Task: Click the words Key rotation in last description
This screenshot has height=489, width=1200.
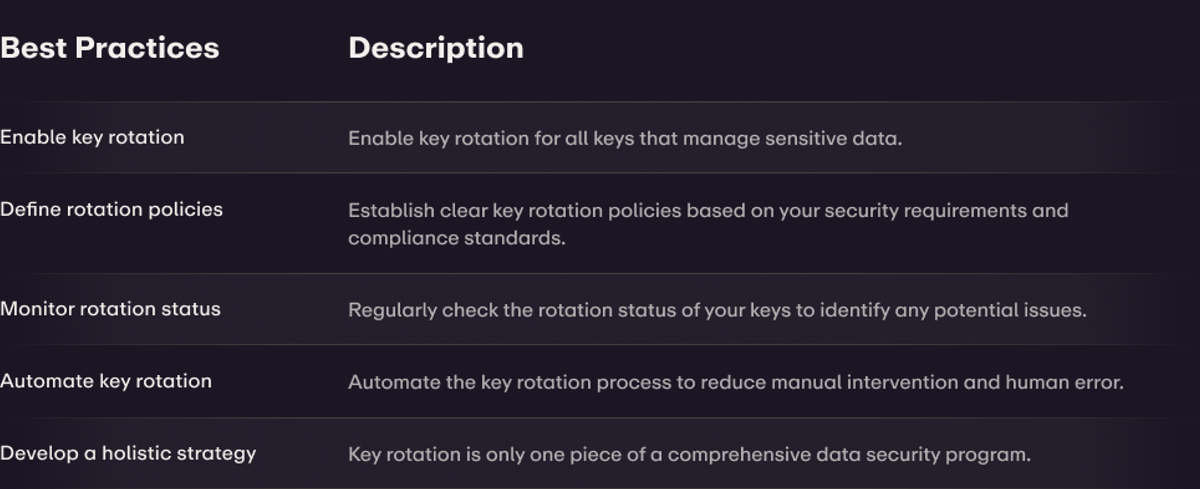Action: [395, 455]
